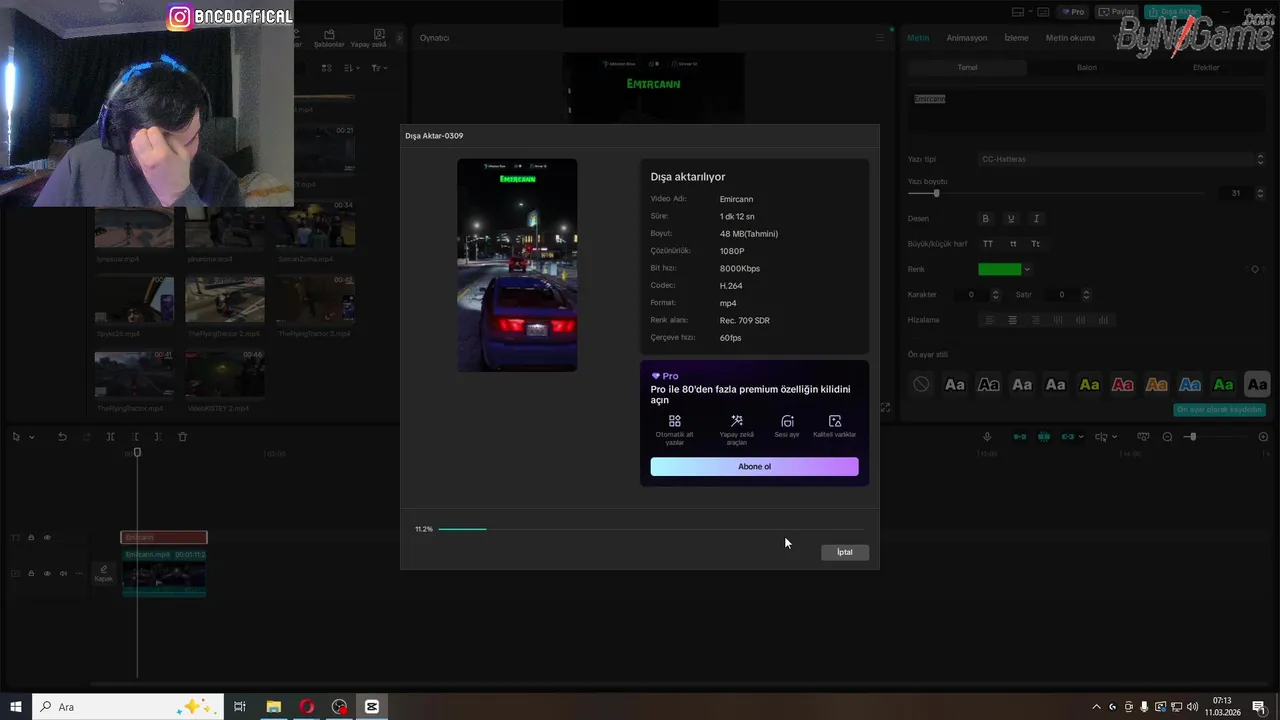
Task: Click the Otomatik alt yazılar icon
Action: pyautogui.click(x=675, y=421)
